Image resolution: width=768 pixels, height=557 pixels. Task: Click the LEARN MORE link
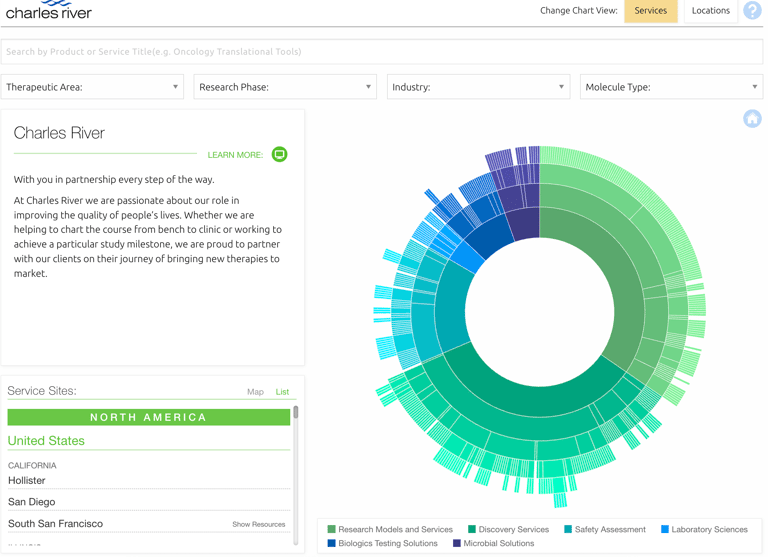pyautogui.click(x=235, y=155)
